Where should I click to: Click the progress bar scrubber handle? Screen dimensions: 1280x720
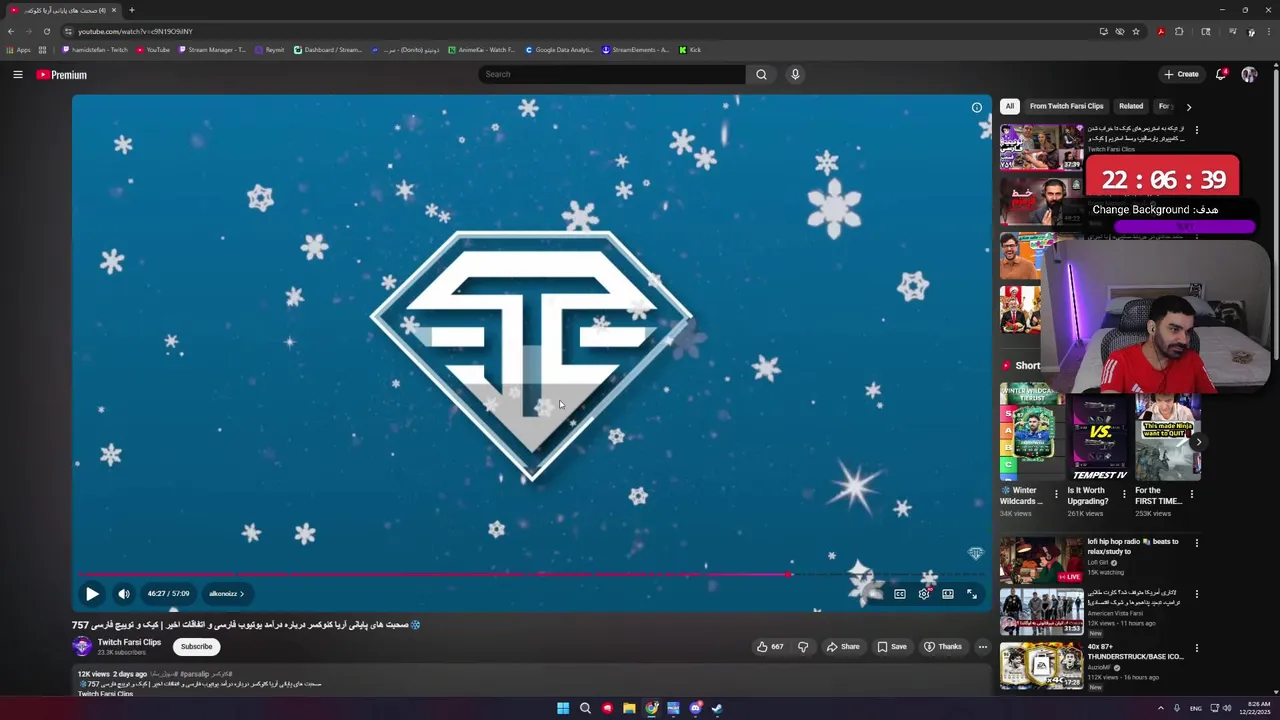point(790,574)
